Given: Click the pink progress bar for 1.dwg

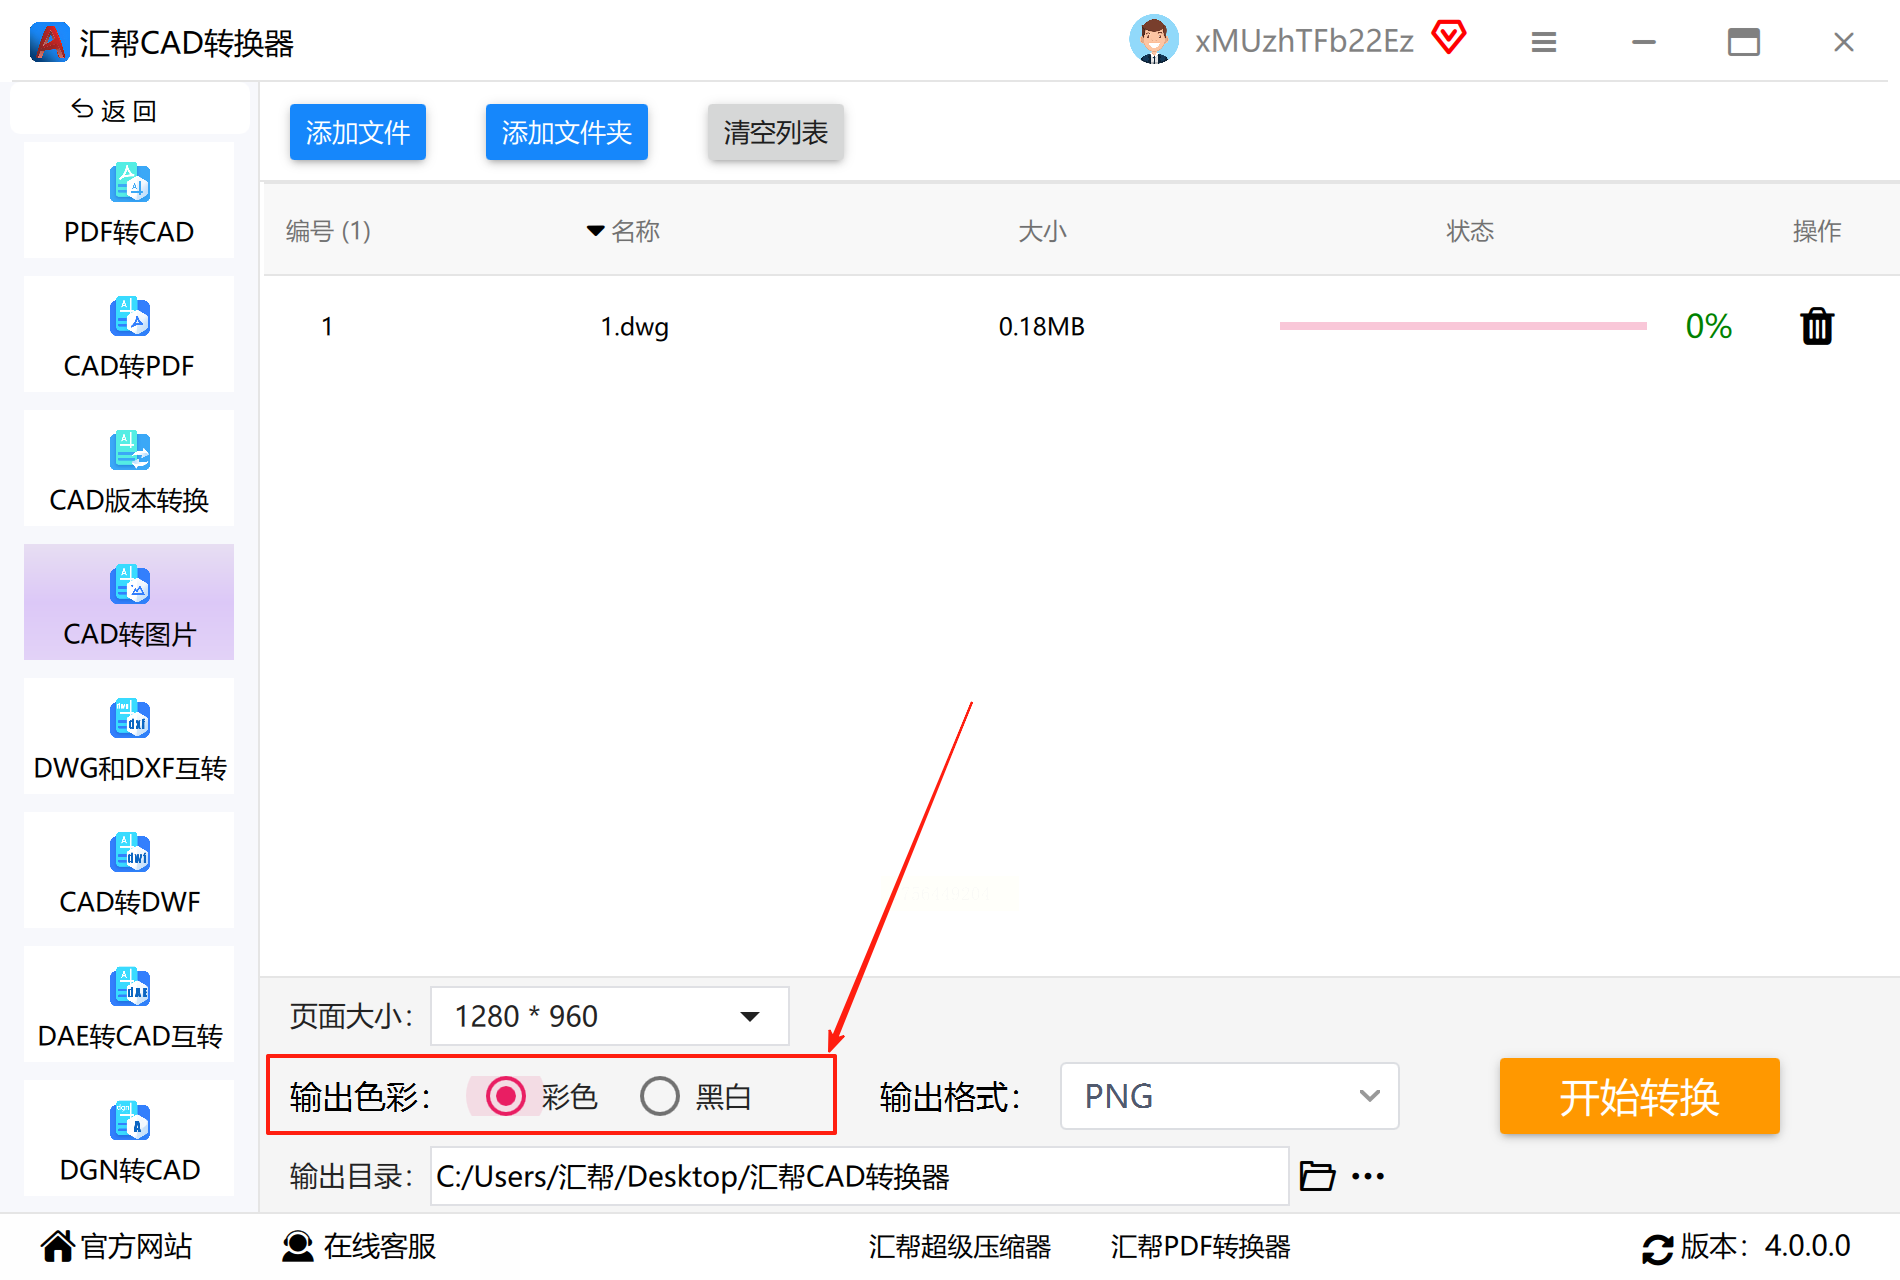Looking at the screenshot, I should point(1463,326).
